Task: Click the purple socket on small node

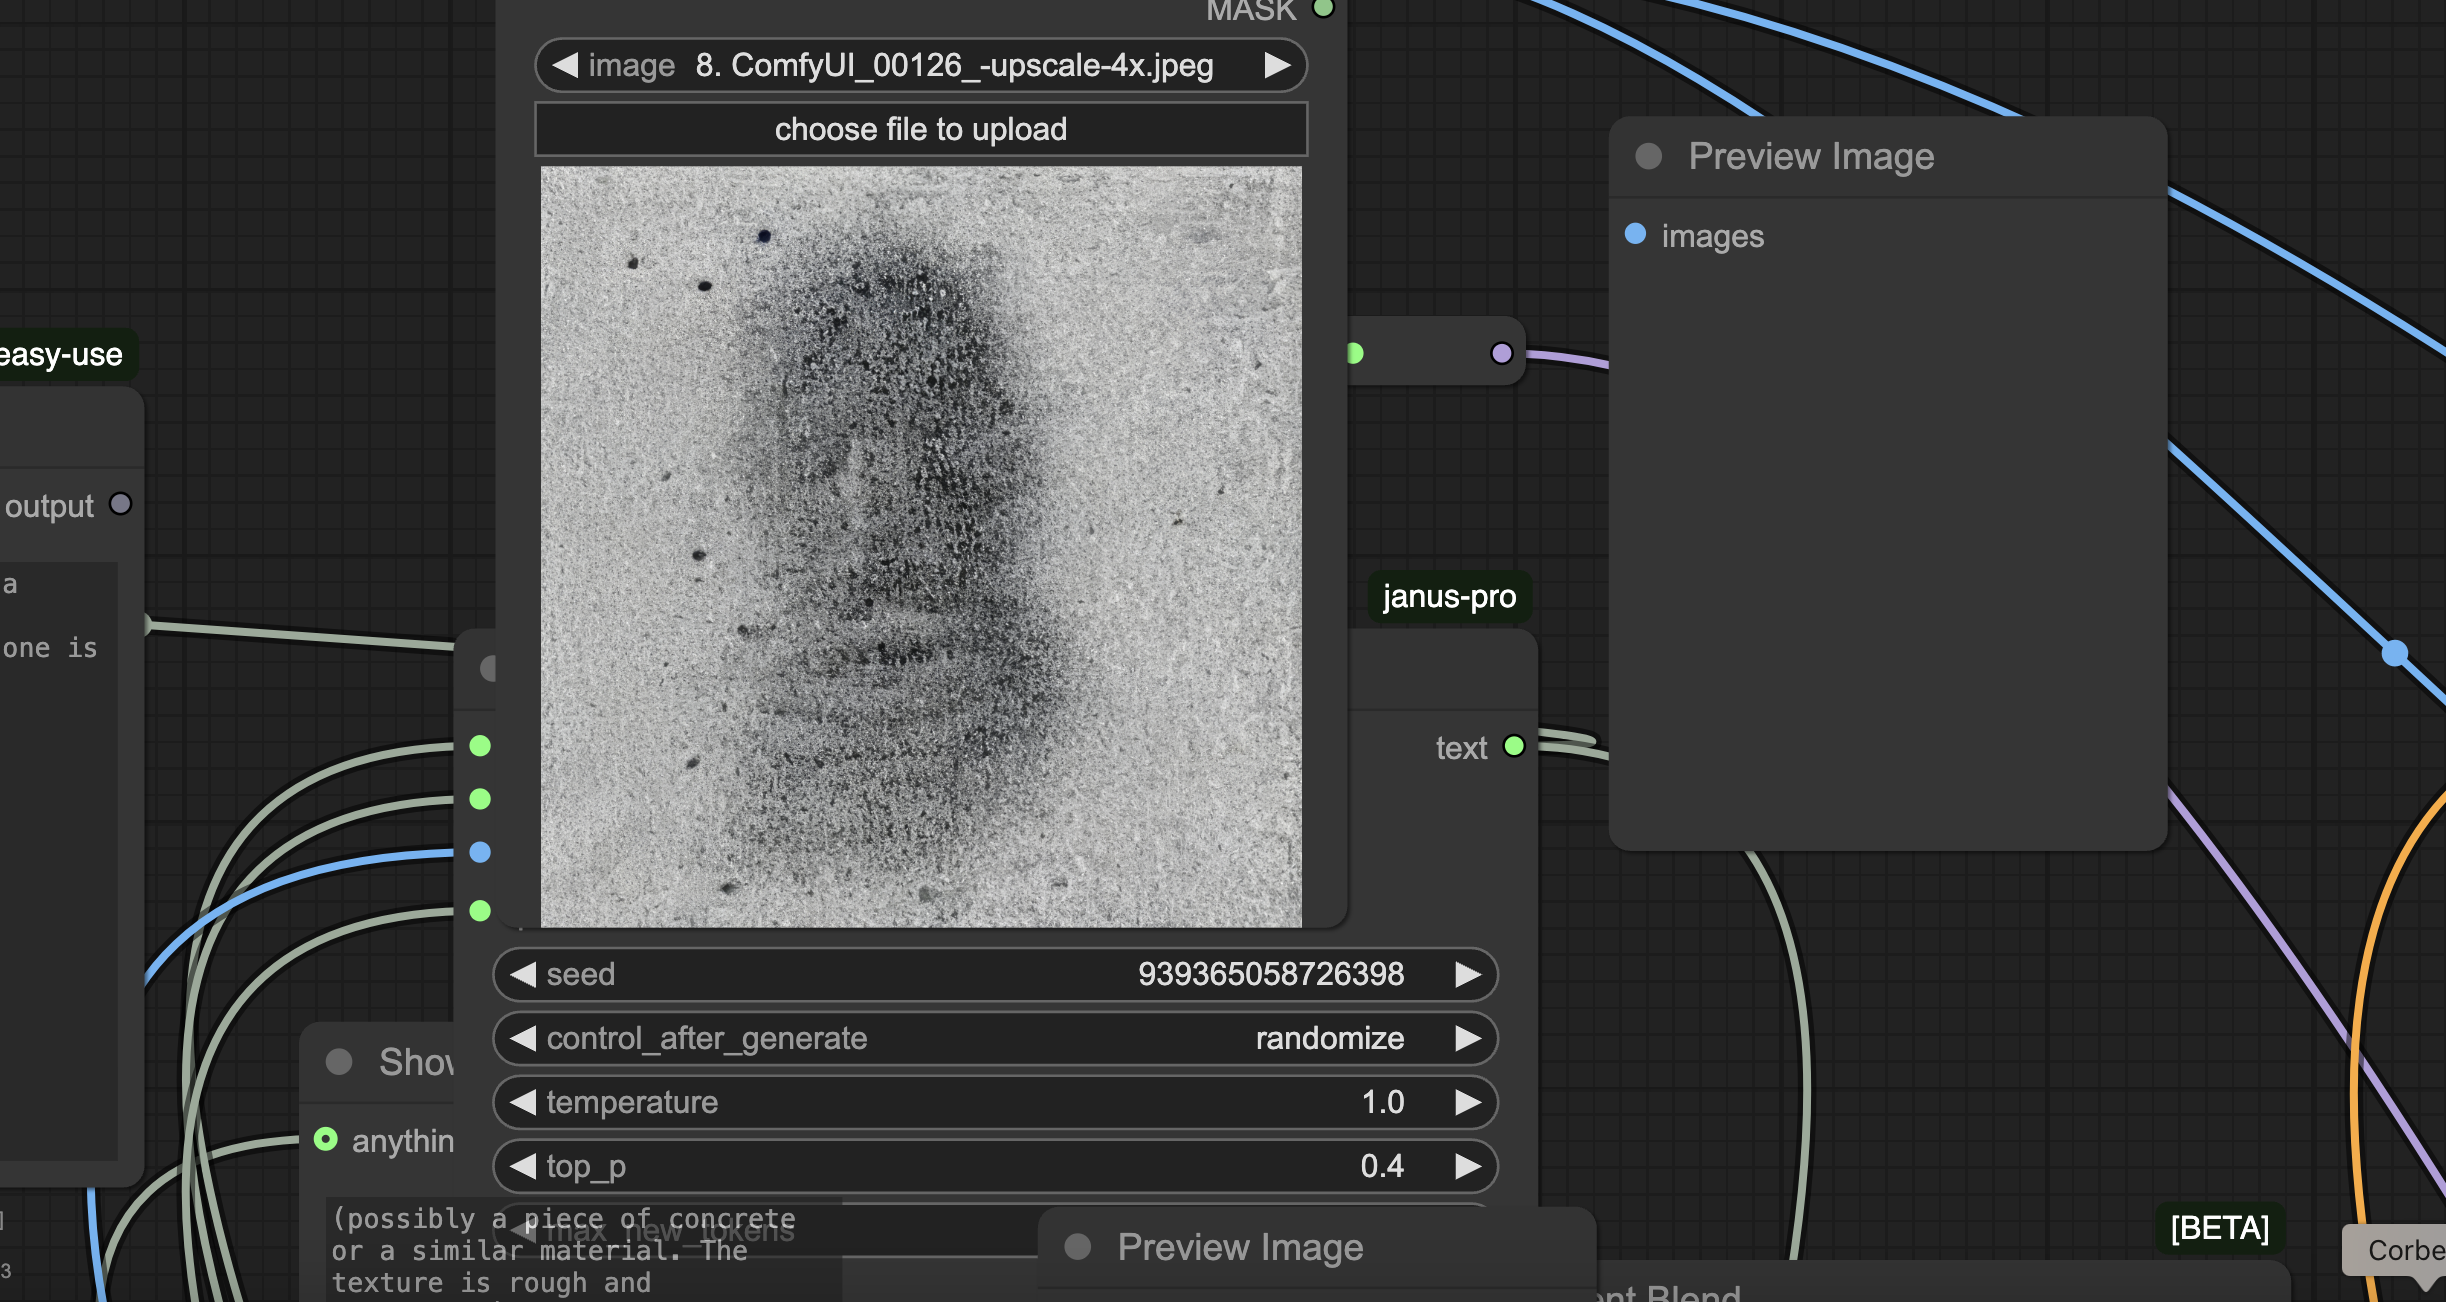Action: (x=1501, y=353)
